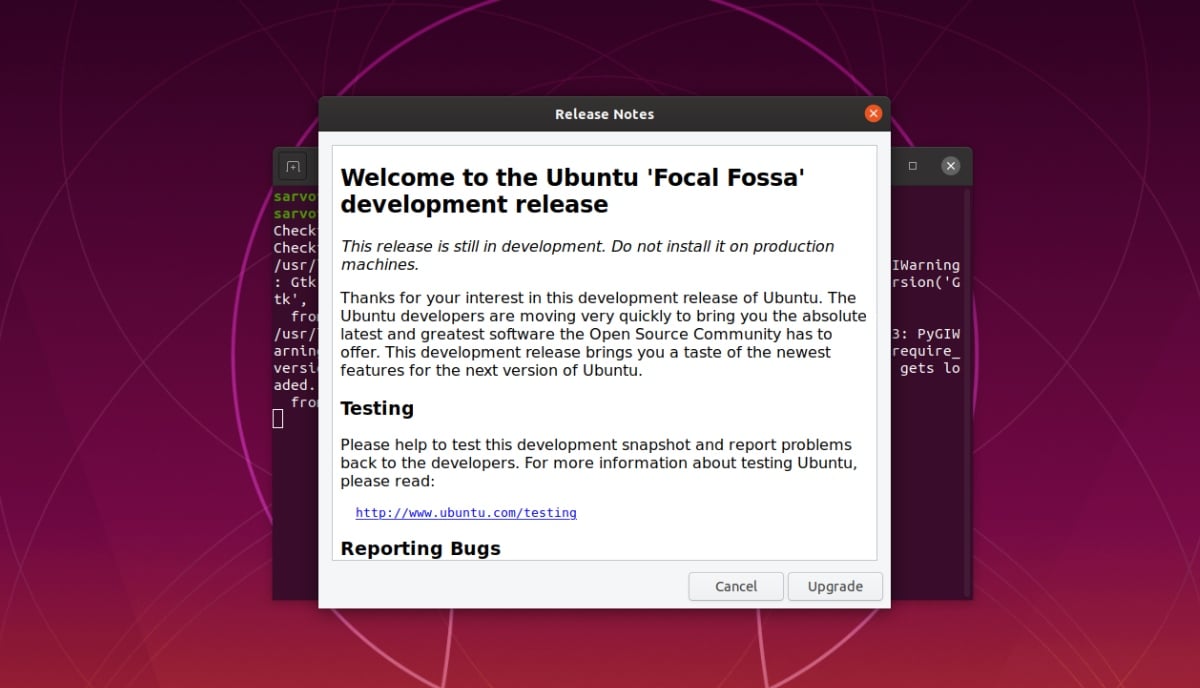
Task: Click the Upgrade button
Action: (835, 586)
